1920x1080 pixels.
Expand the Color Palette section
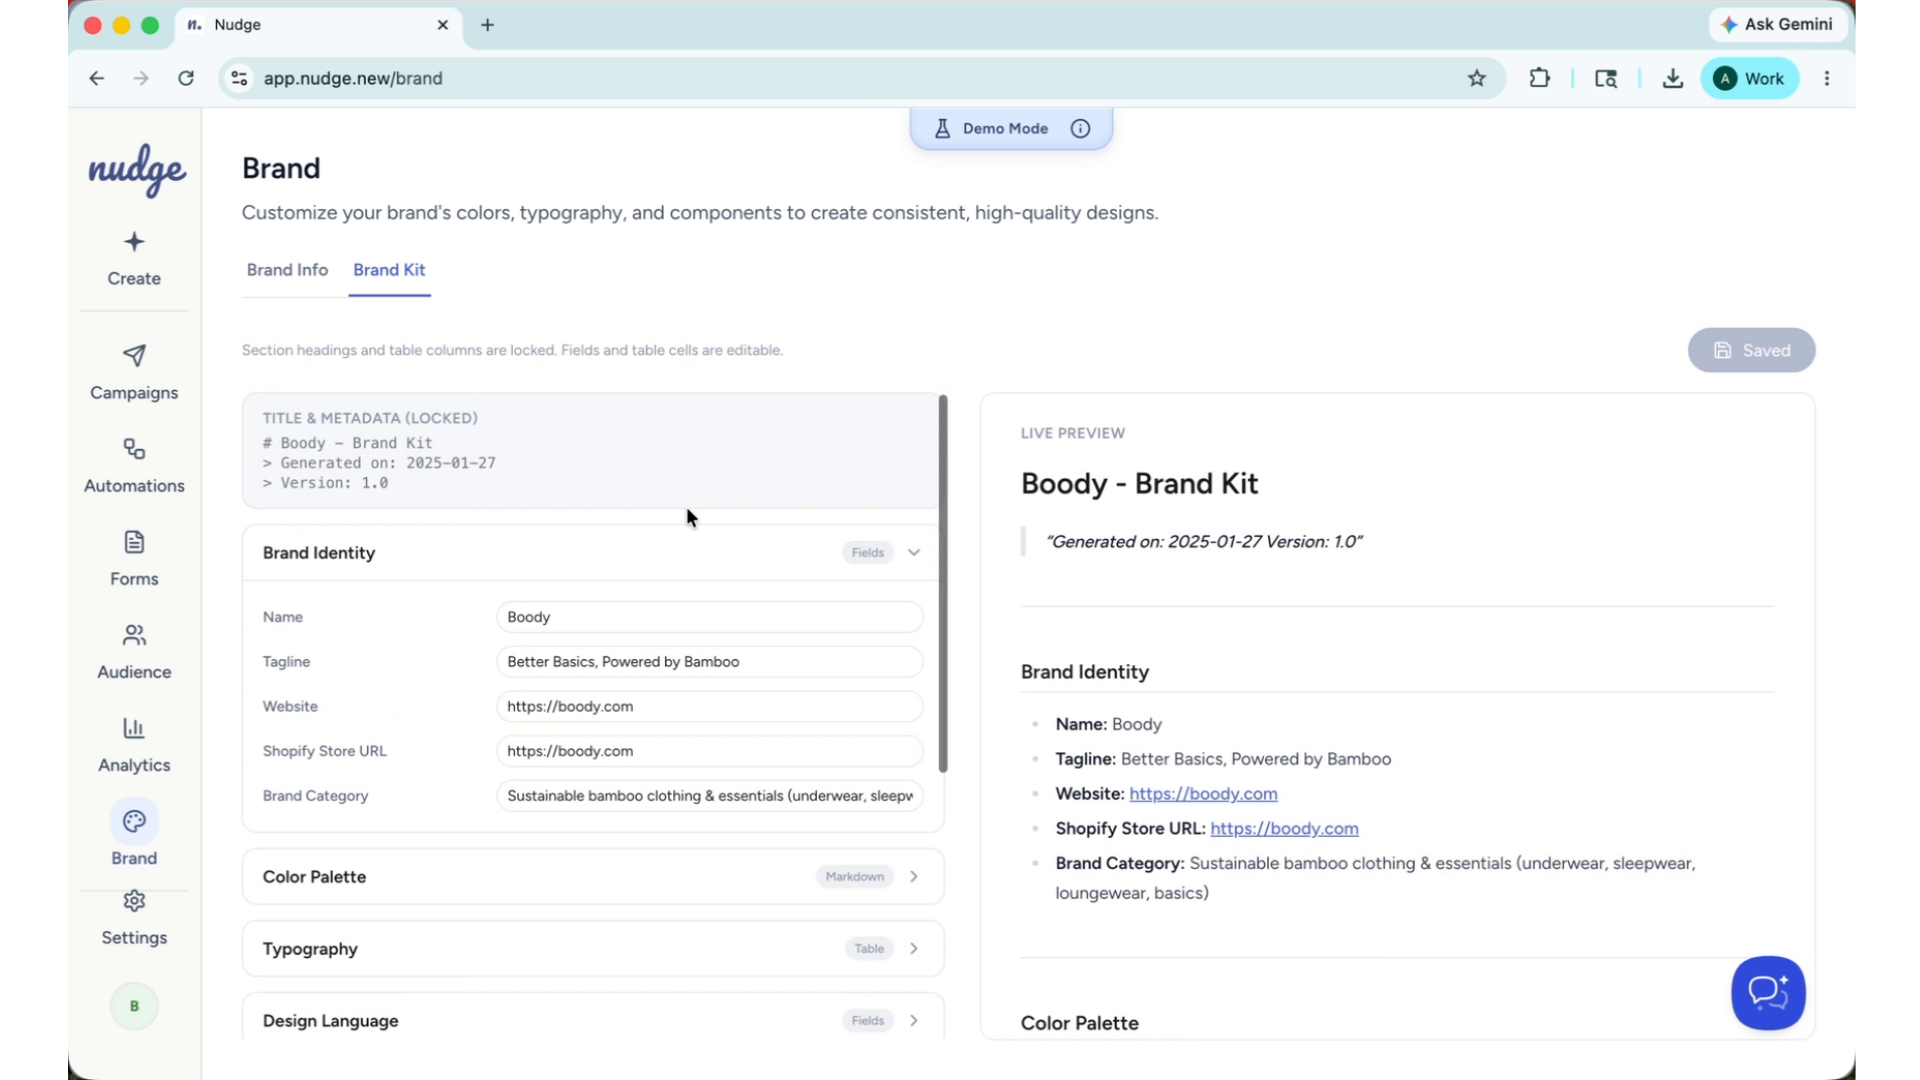914,877
